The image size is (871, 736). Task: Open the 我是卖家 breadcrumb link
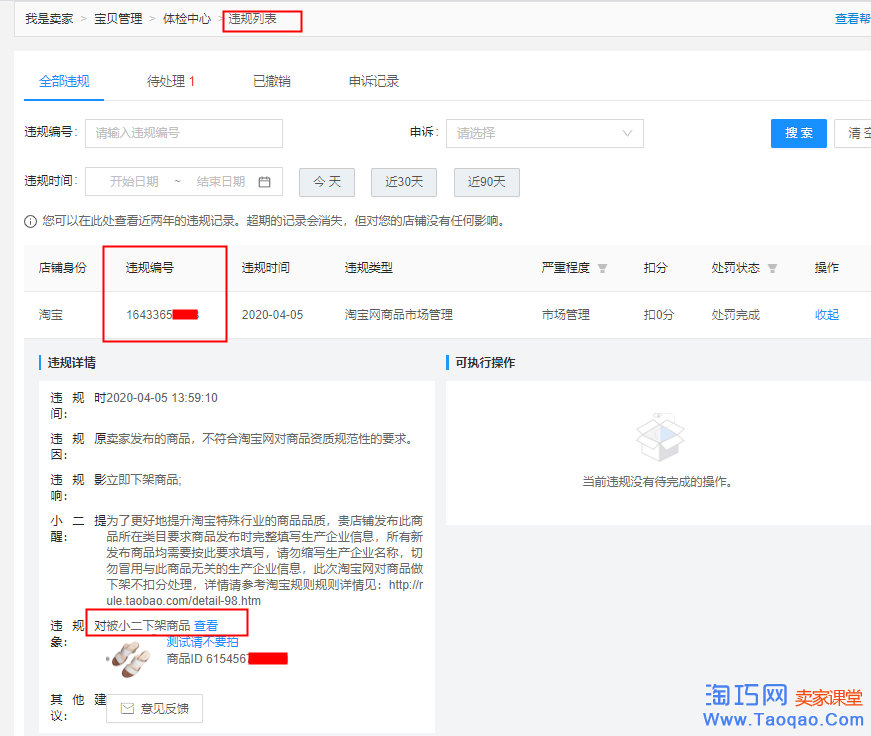[x=49, y=19]
